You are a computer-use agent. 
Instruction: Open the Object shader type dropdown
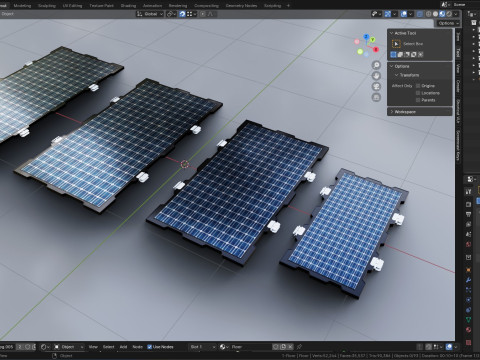pyautogui.click(x=69, y=347)
